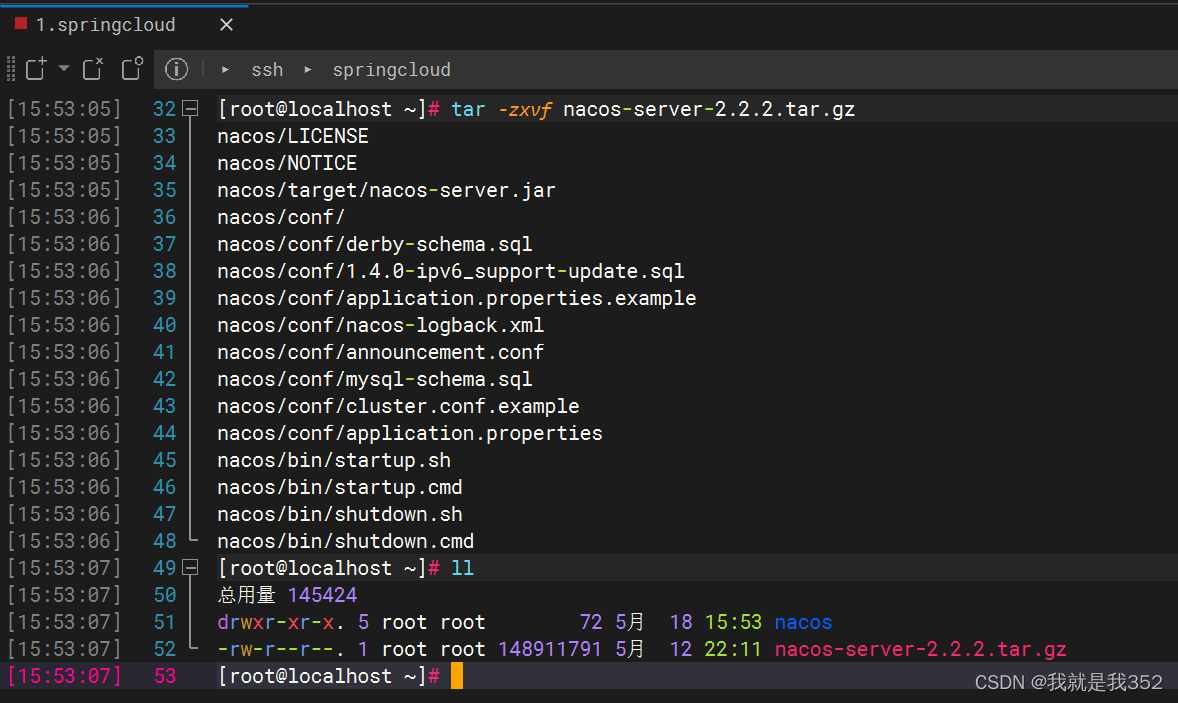Click the ssh breadcrumb item

click(x=267, y=70)
